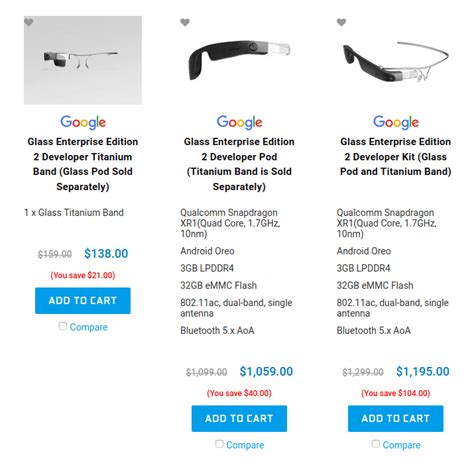Open Glass Enterprise Edition 2 Developer Titanium Band title
This screenshot has height=469, width=474.
(83, 164)
